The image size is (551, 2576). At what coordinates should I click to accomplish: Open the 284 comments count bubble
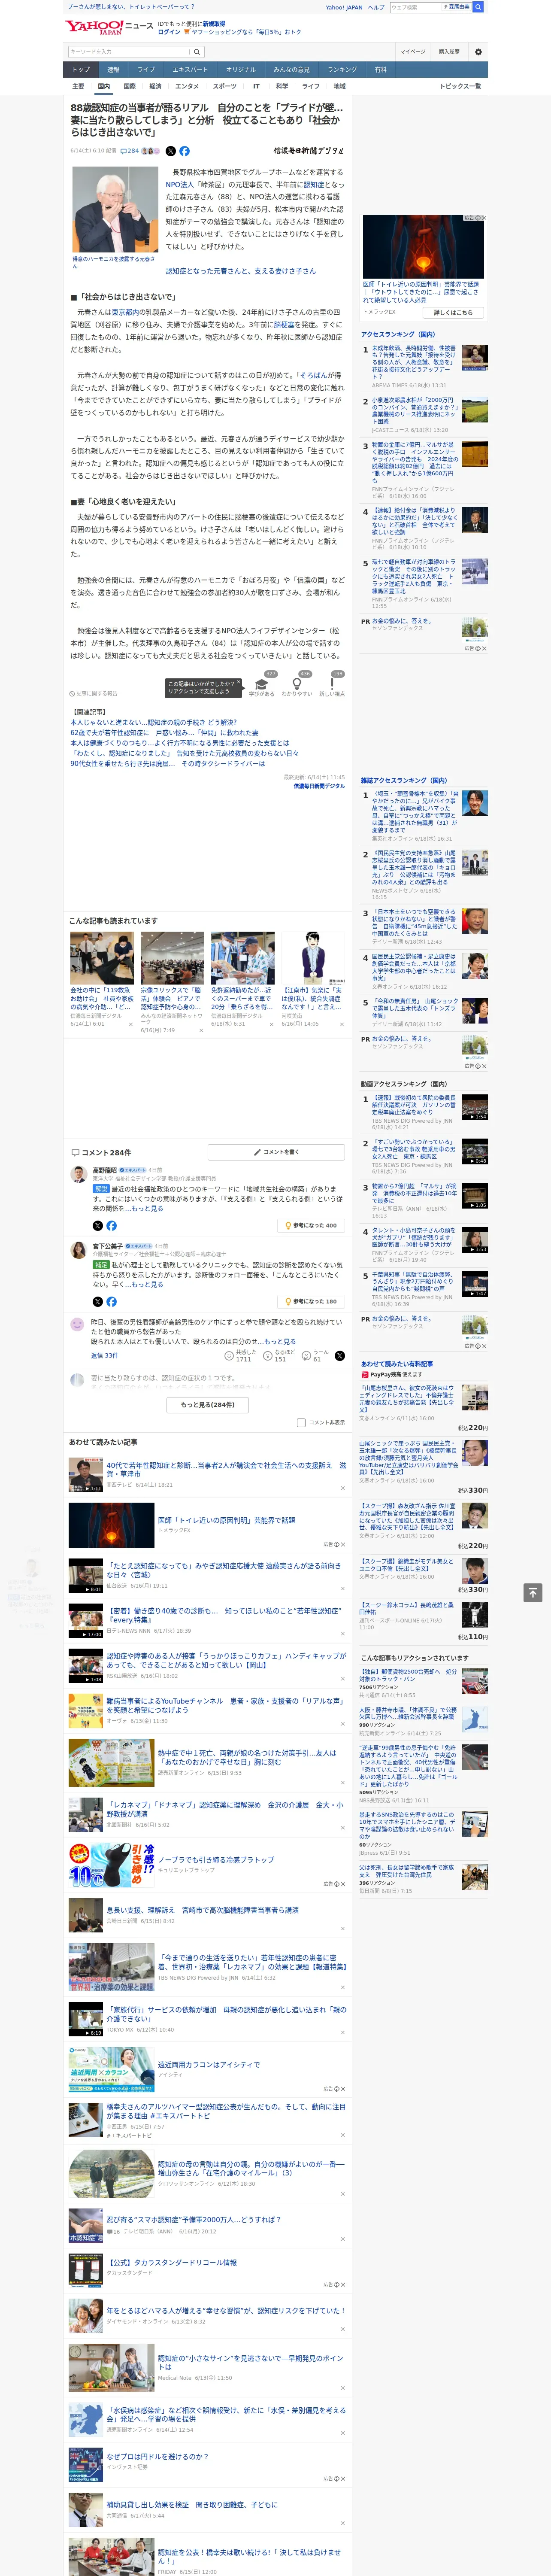(130, 151)
